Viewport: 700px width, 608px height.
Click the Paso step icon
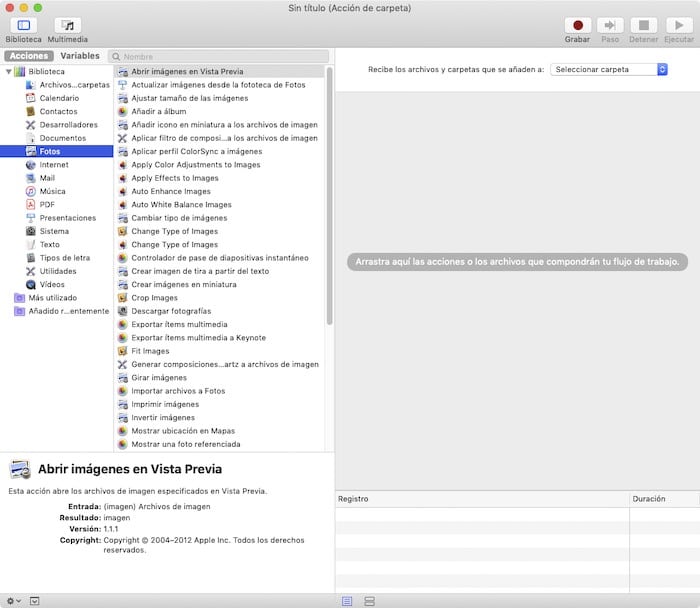[611, 25]
